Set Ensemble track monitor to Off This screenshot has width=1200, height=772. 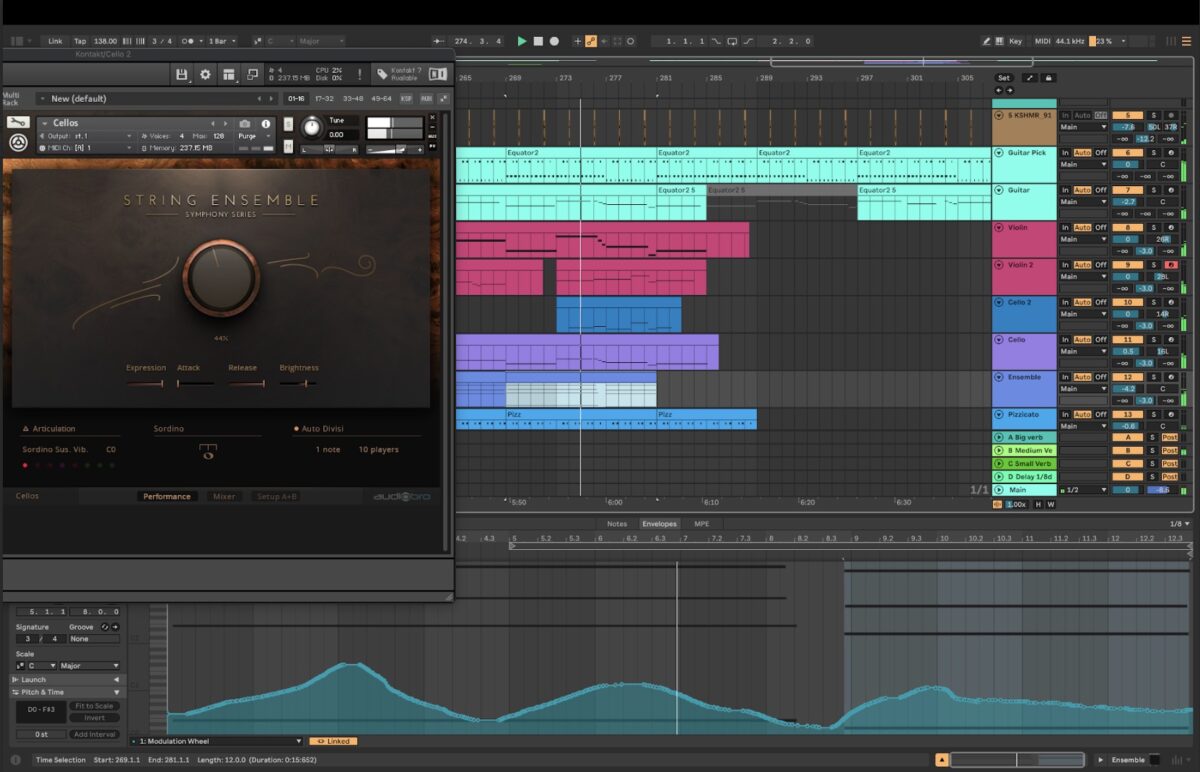tap(1100, 377)
